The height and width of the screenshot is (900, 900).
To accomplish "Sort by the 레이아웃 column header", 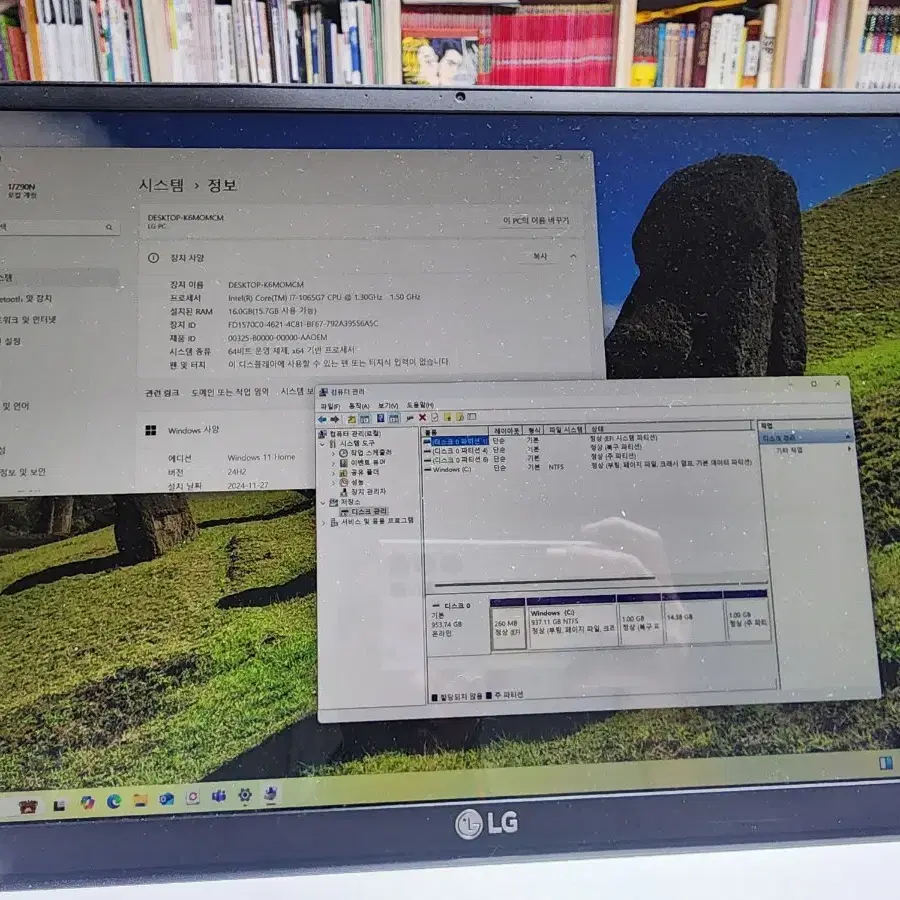I will click(506, 430).
